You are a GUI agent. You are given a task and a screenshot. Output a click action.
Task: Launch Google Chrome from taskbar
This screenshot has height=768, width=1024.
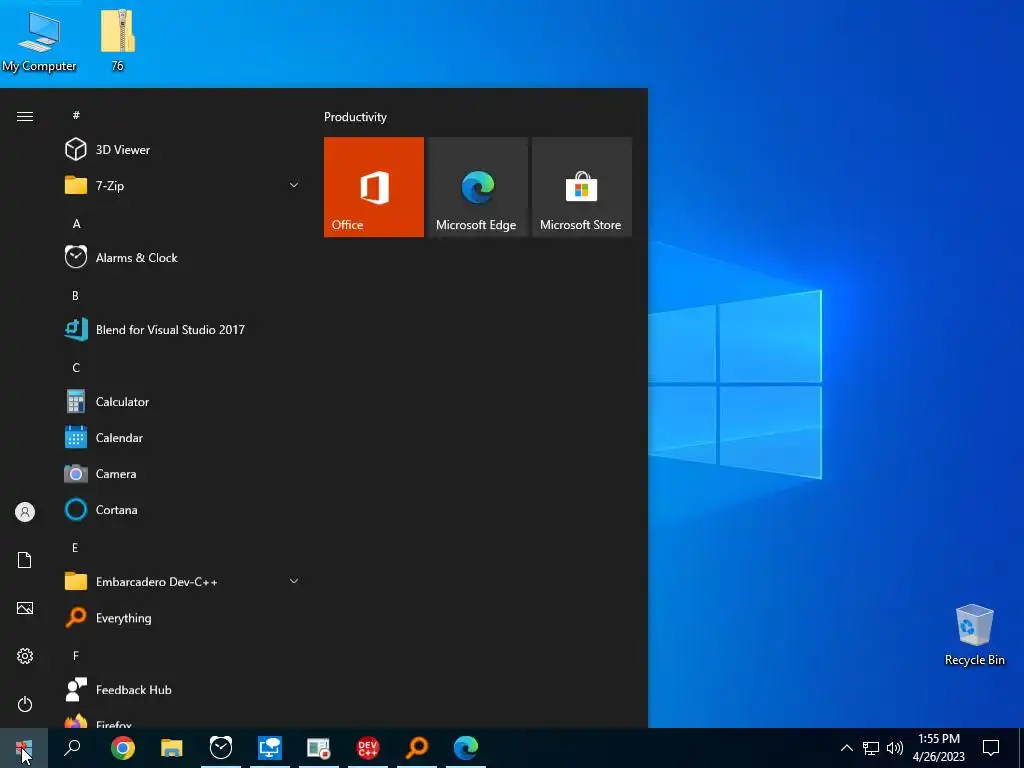123,748
